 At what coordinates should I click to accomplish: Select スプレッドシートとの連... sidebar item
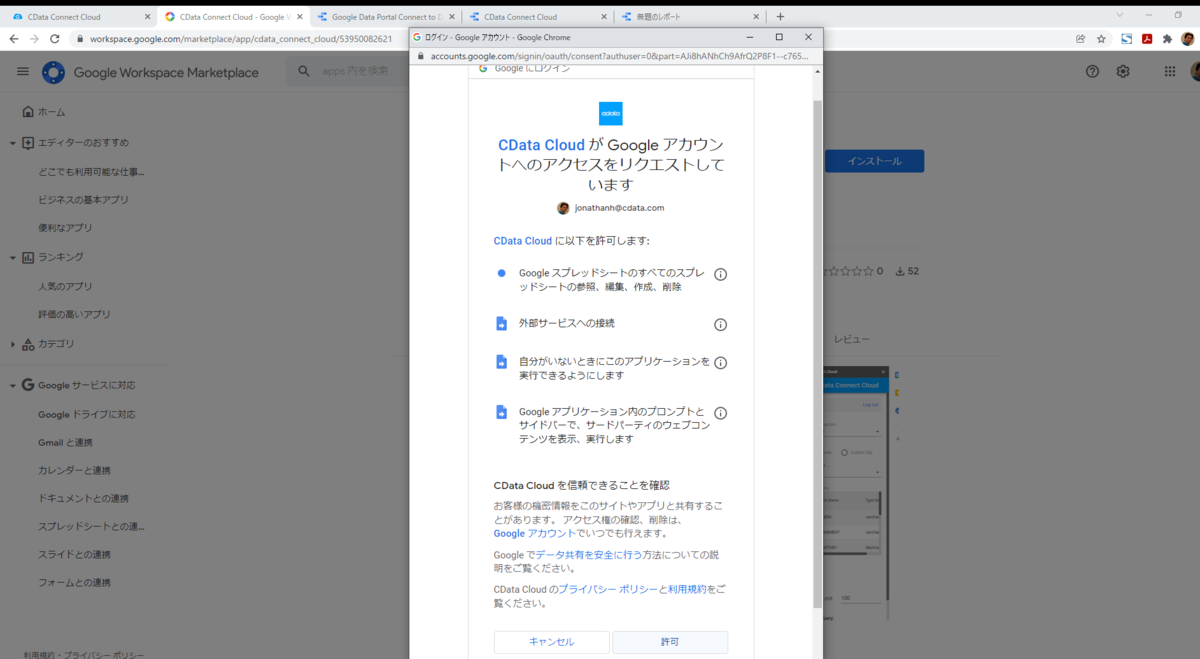[x=91, y=526]
